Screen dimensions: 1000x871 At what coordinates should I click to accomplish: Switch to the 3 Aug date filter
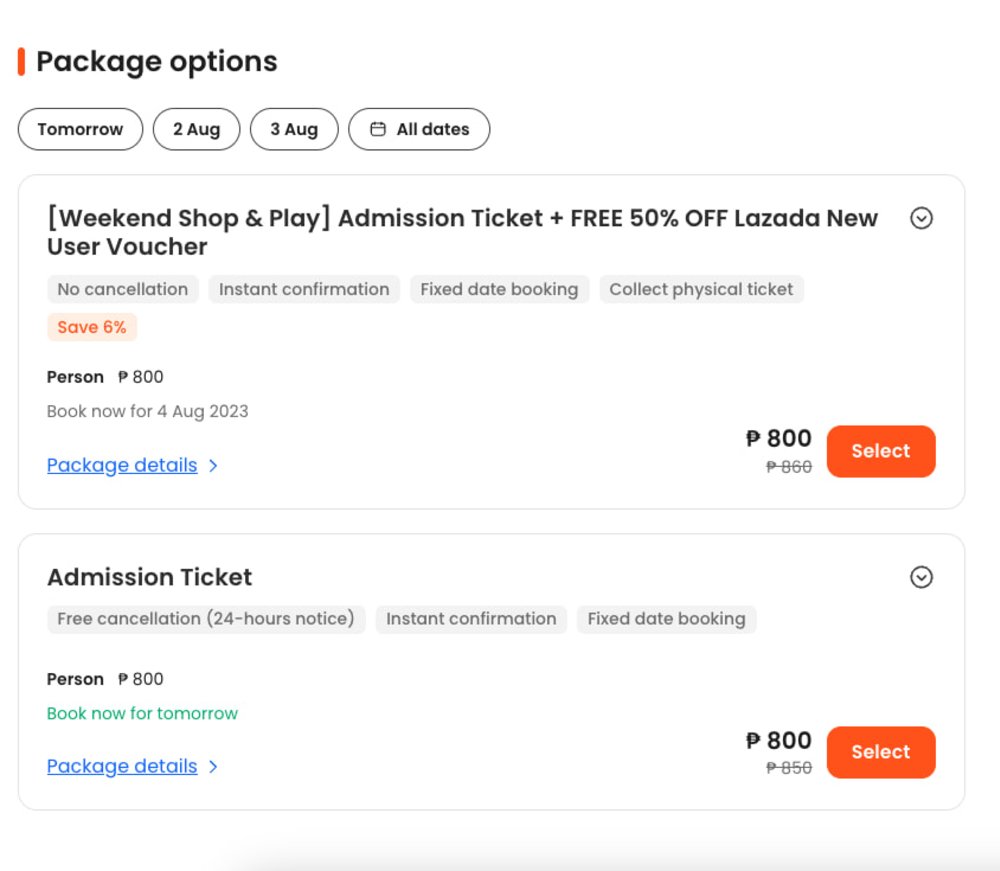tap(294, 129)
